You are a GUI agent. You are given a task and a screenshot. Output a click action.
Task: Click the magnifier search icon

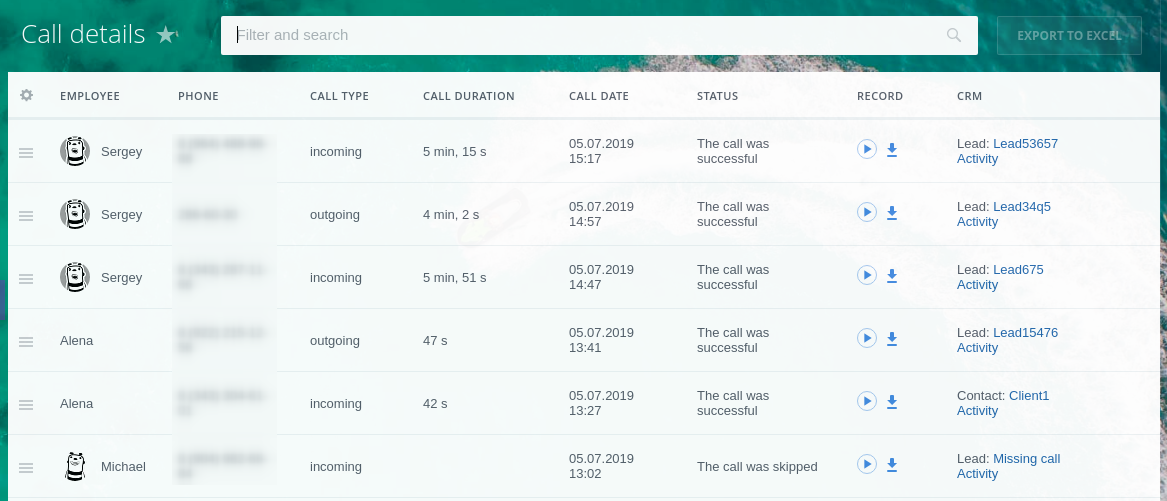[x=953, y=35]
